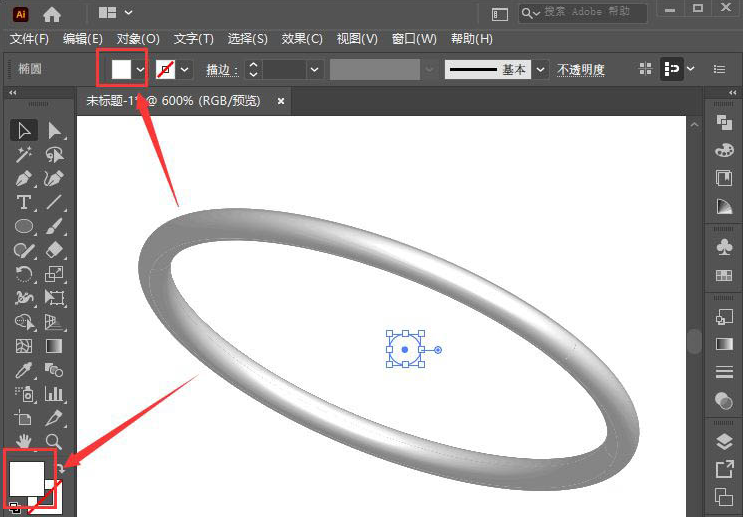Click the large white fill box in toolbar
The image size is (743, 517).
click(x=27, y=479)
